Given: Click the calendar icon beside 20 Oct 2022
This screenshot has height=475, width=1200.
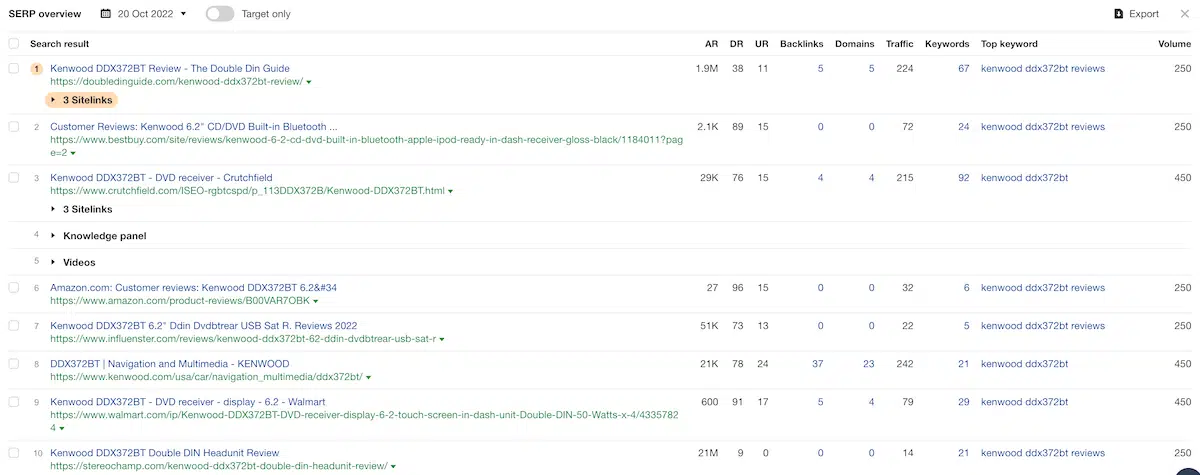Looking at the screenshot, I should pos(106,14).
